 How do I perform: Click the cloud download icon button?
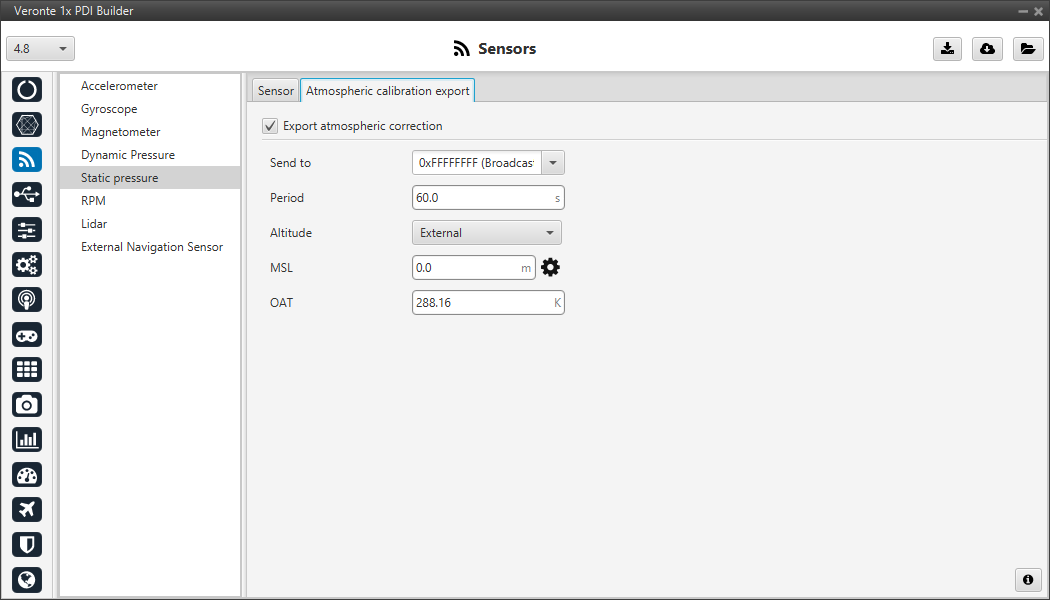[x=987, y=49]
